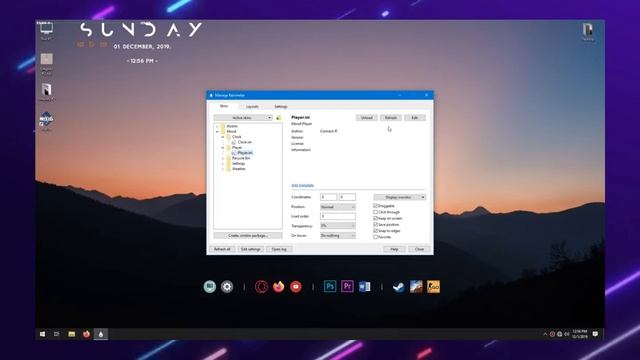Screen dimensions: 640x360
Task: Open the Position dropdown set to Normal
Action: point(338,207)
